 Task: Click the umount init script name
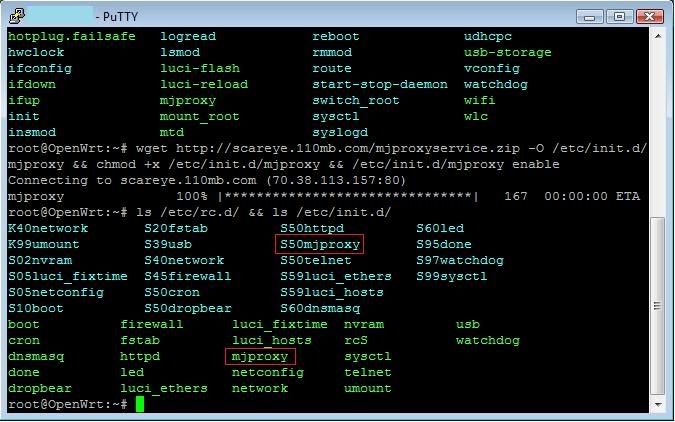click(x=368, y=388)
